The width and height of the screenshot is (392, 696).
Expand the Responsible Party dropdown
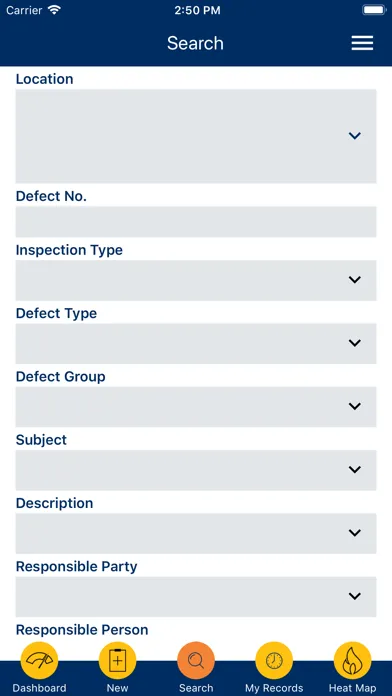196,597
